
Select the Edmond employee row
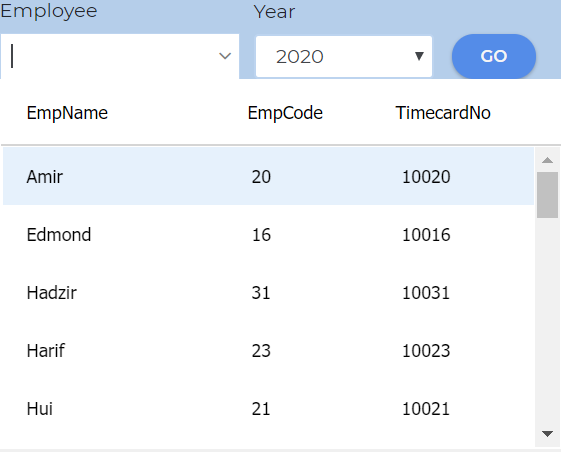click(x=268, y=235)
